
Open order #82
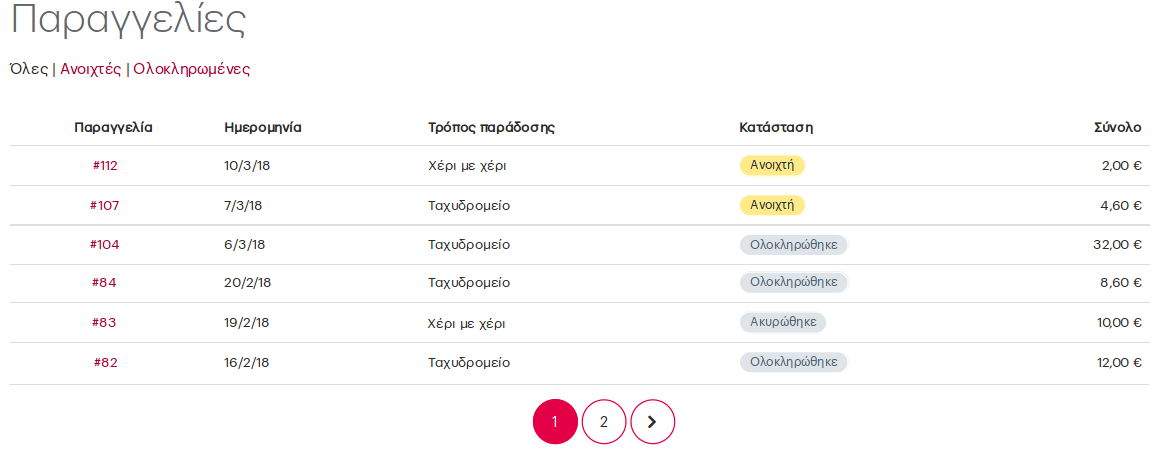tap(105, 363)
